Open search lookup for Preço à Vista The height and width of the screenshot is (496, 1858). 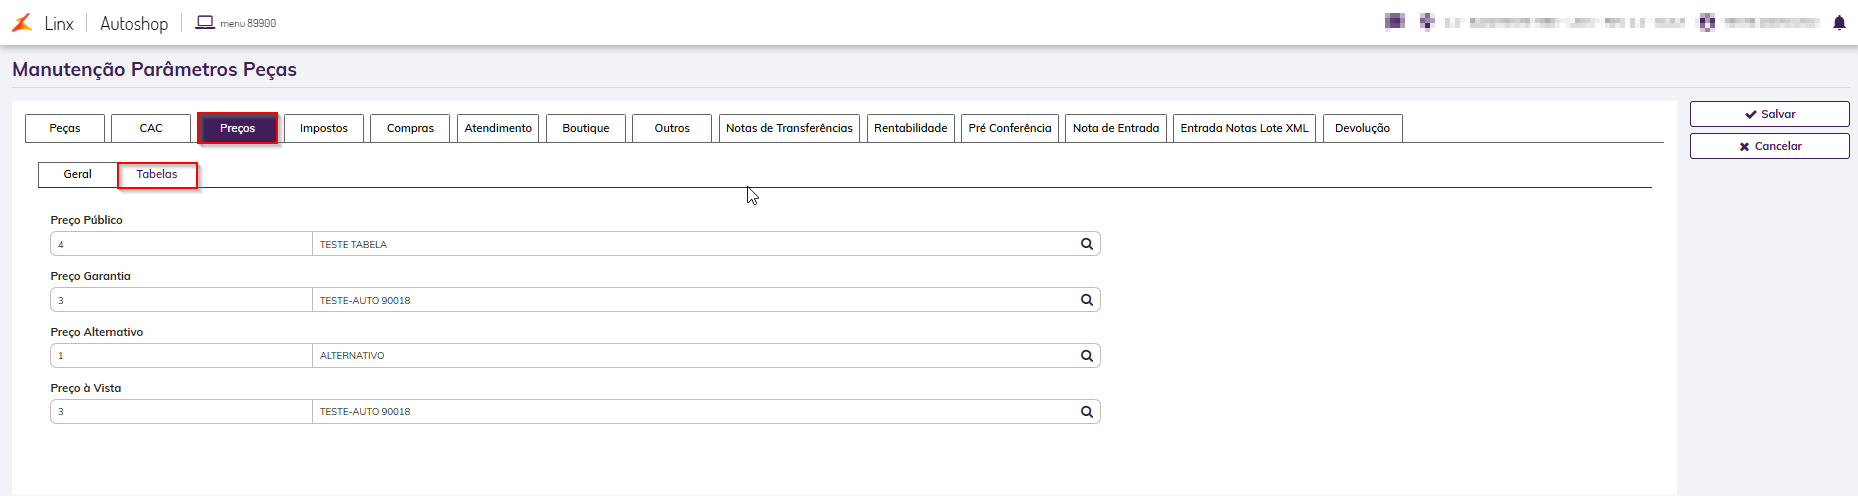tap(1086, 412)
